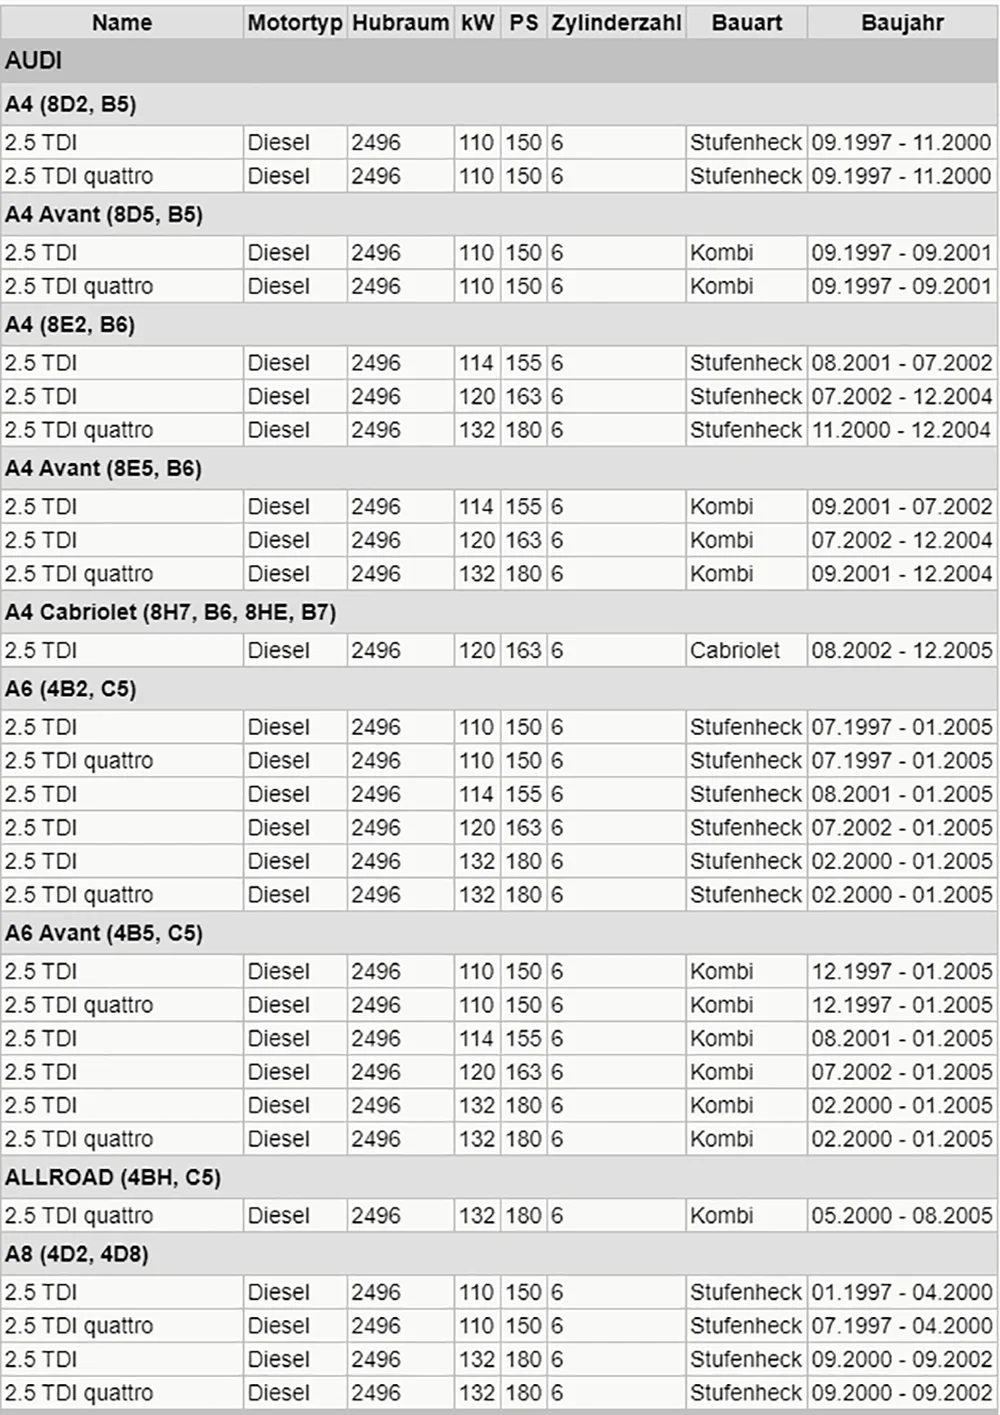This screenshot has width=1000, height=1415.
Task: Click the 01.1997 - 04.2000 Baujahr cell
Action: pos(902,1292)
